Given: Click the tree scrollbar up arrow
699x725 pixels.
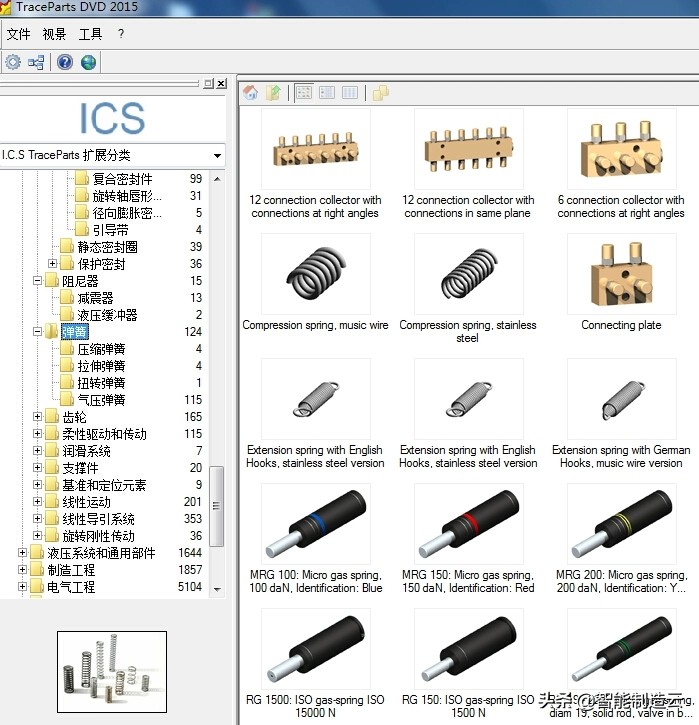Looking at the screenshot, I should [217, 179].
